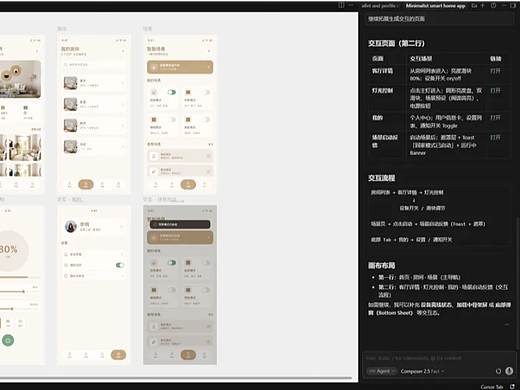The height and width of the screenshot is (390, 520).
Task: Toggle the sidebar layout icon in top bar
Action: pos(341,5)
